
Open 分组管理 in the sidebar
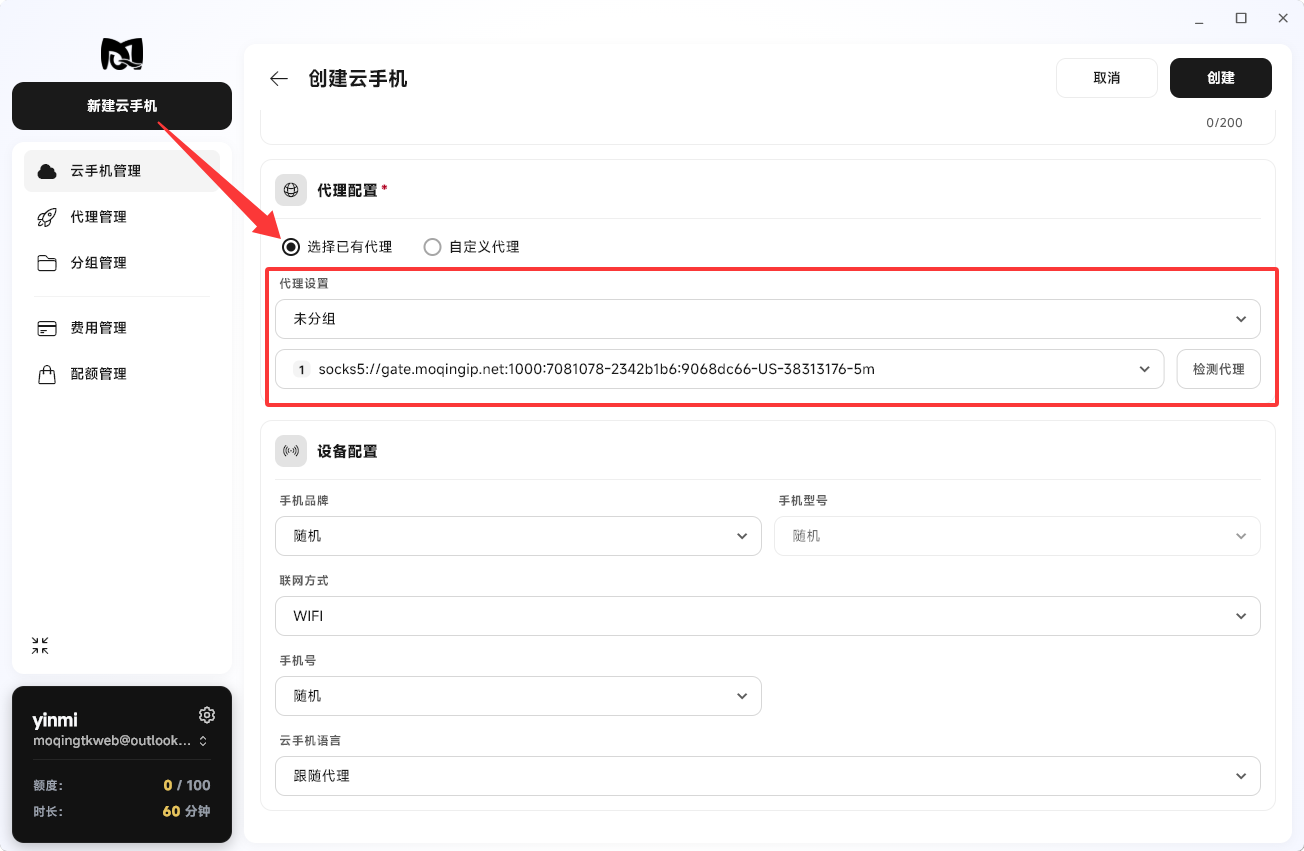click(x=122, y=263)
